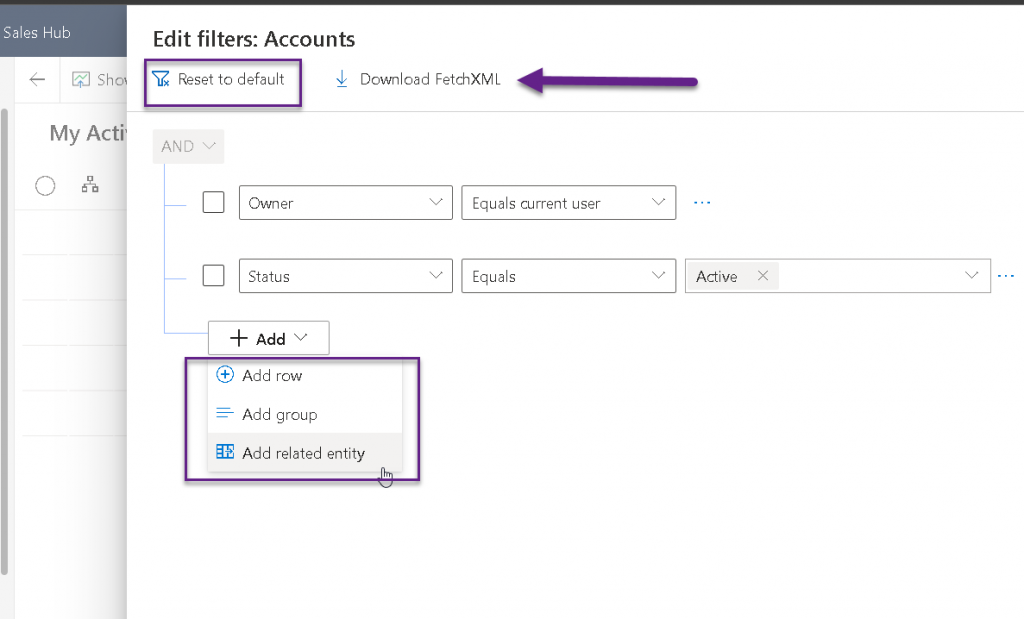Image resolution: width=1024 pixels, height=619 pixels.
Task: Click the Reset to default filter icon
Action: pyautogui.click(x=161, y=79)
